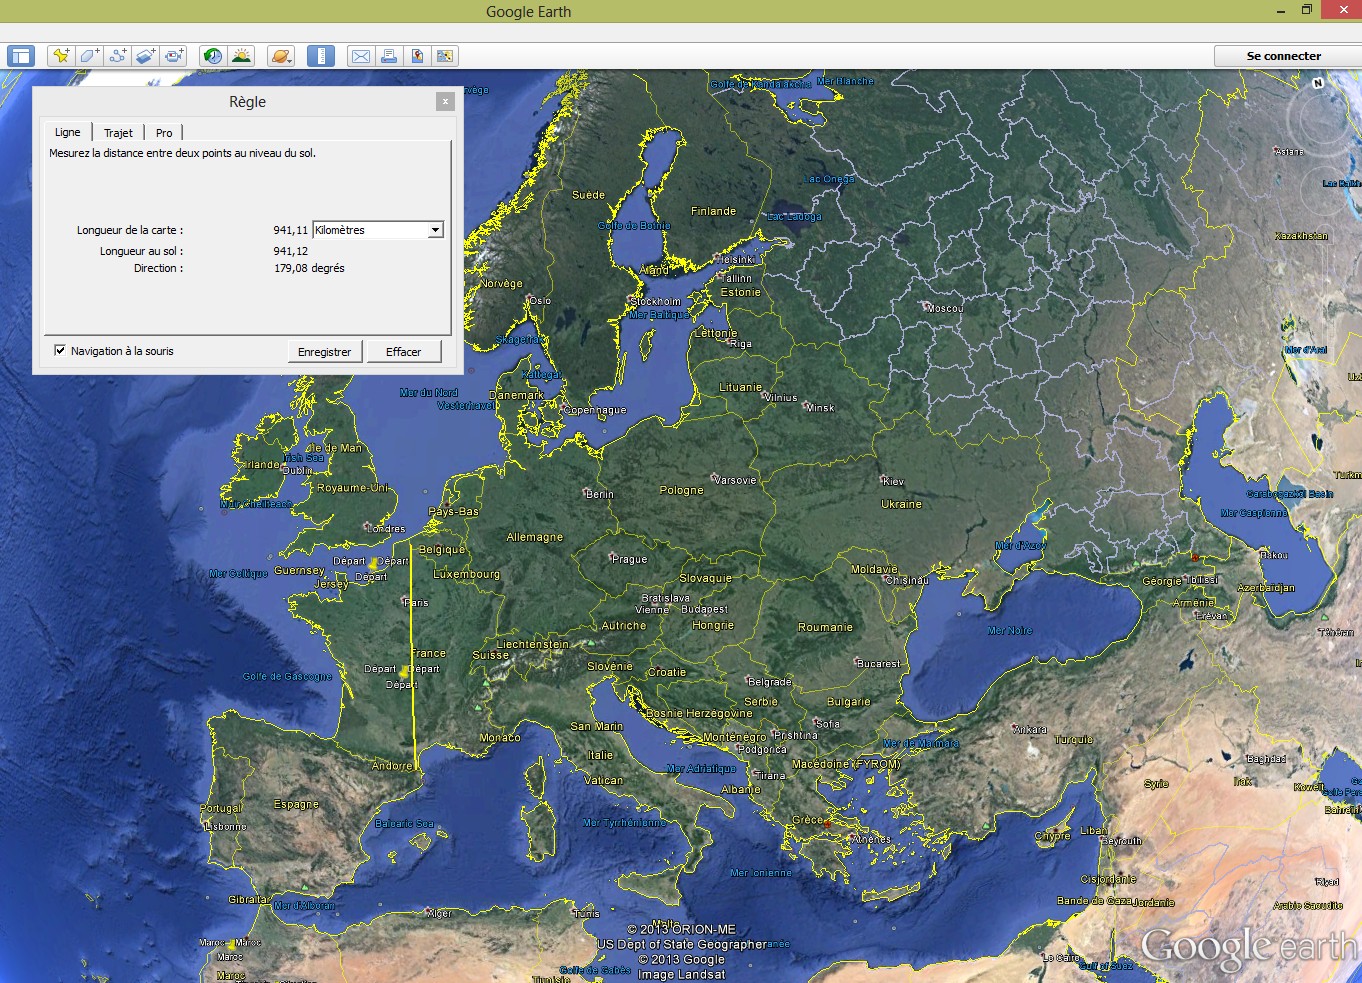The height and width of the screenshot is (983, 1362).
Task: Record a tour with the camera icon
Action: 174,56
